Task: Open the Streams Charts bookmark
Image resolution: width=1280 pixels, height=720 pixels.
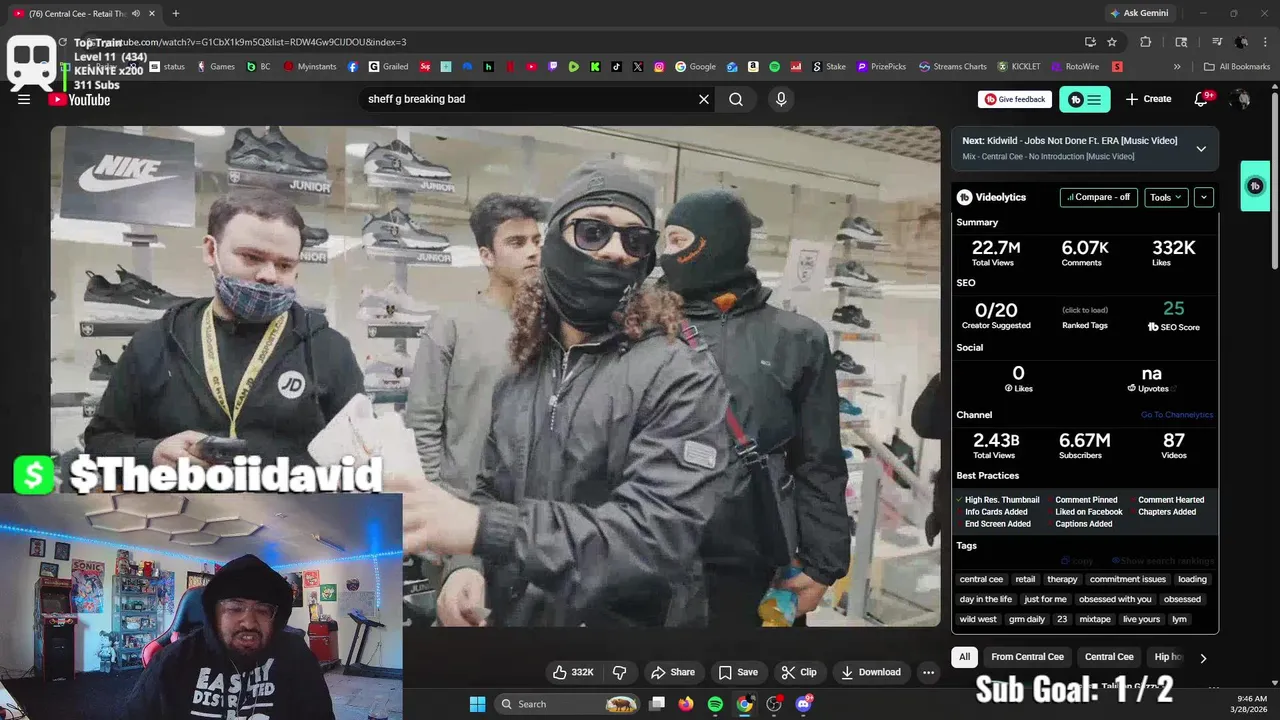Action: pos(952,67)
